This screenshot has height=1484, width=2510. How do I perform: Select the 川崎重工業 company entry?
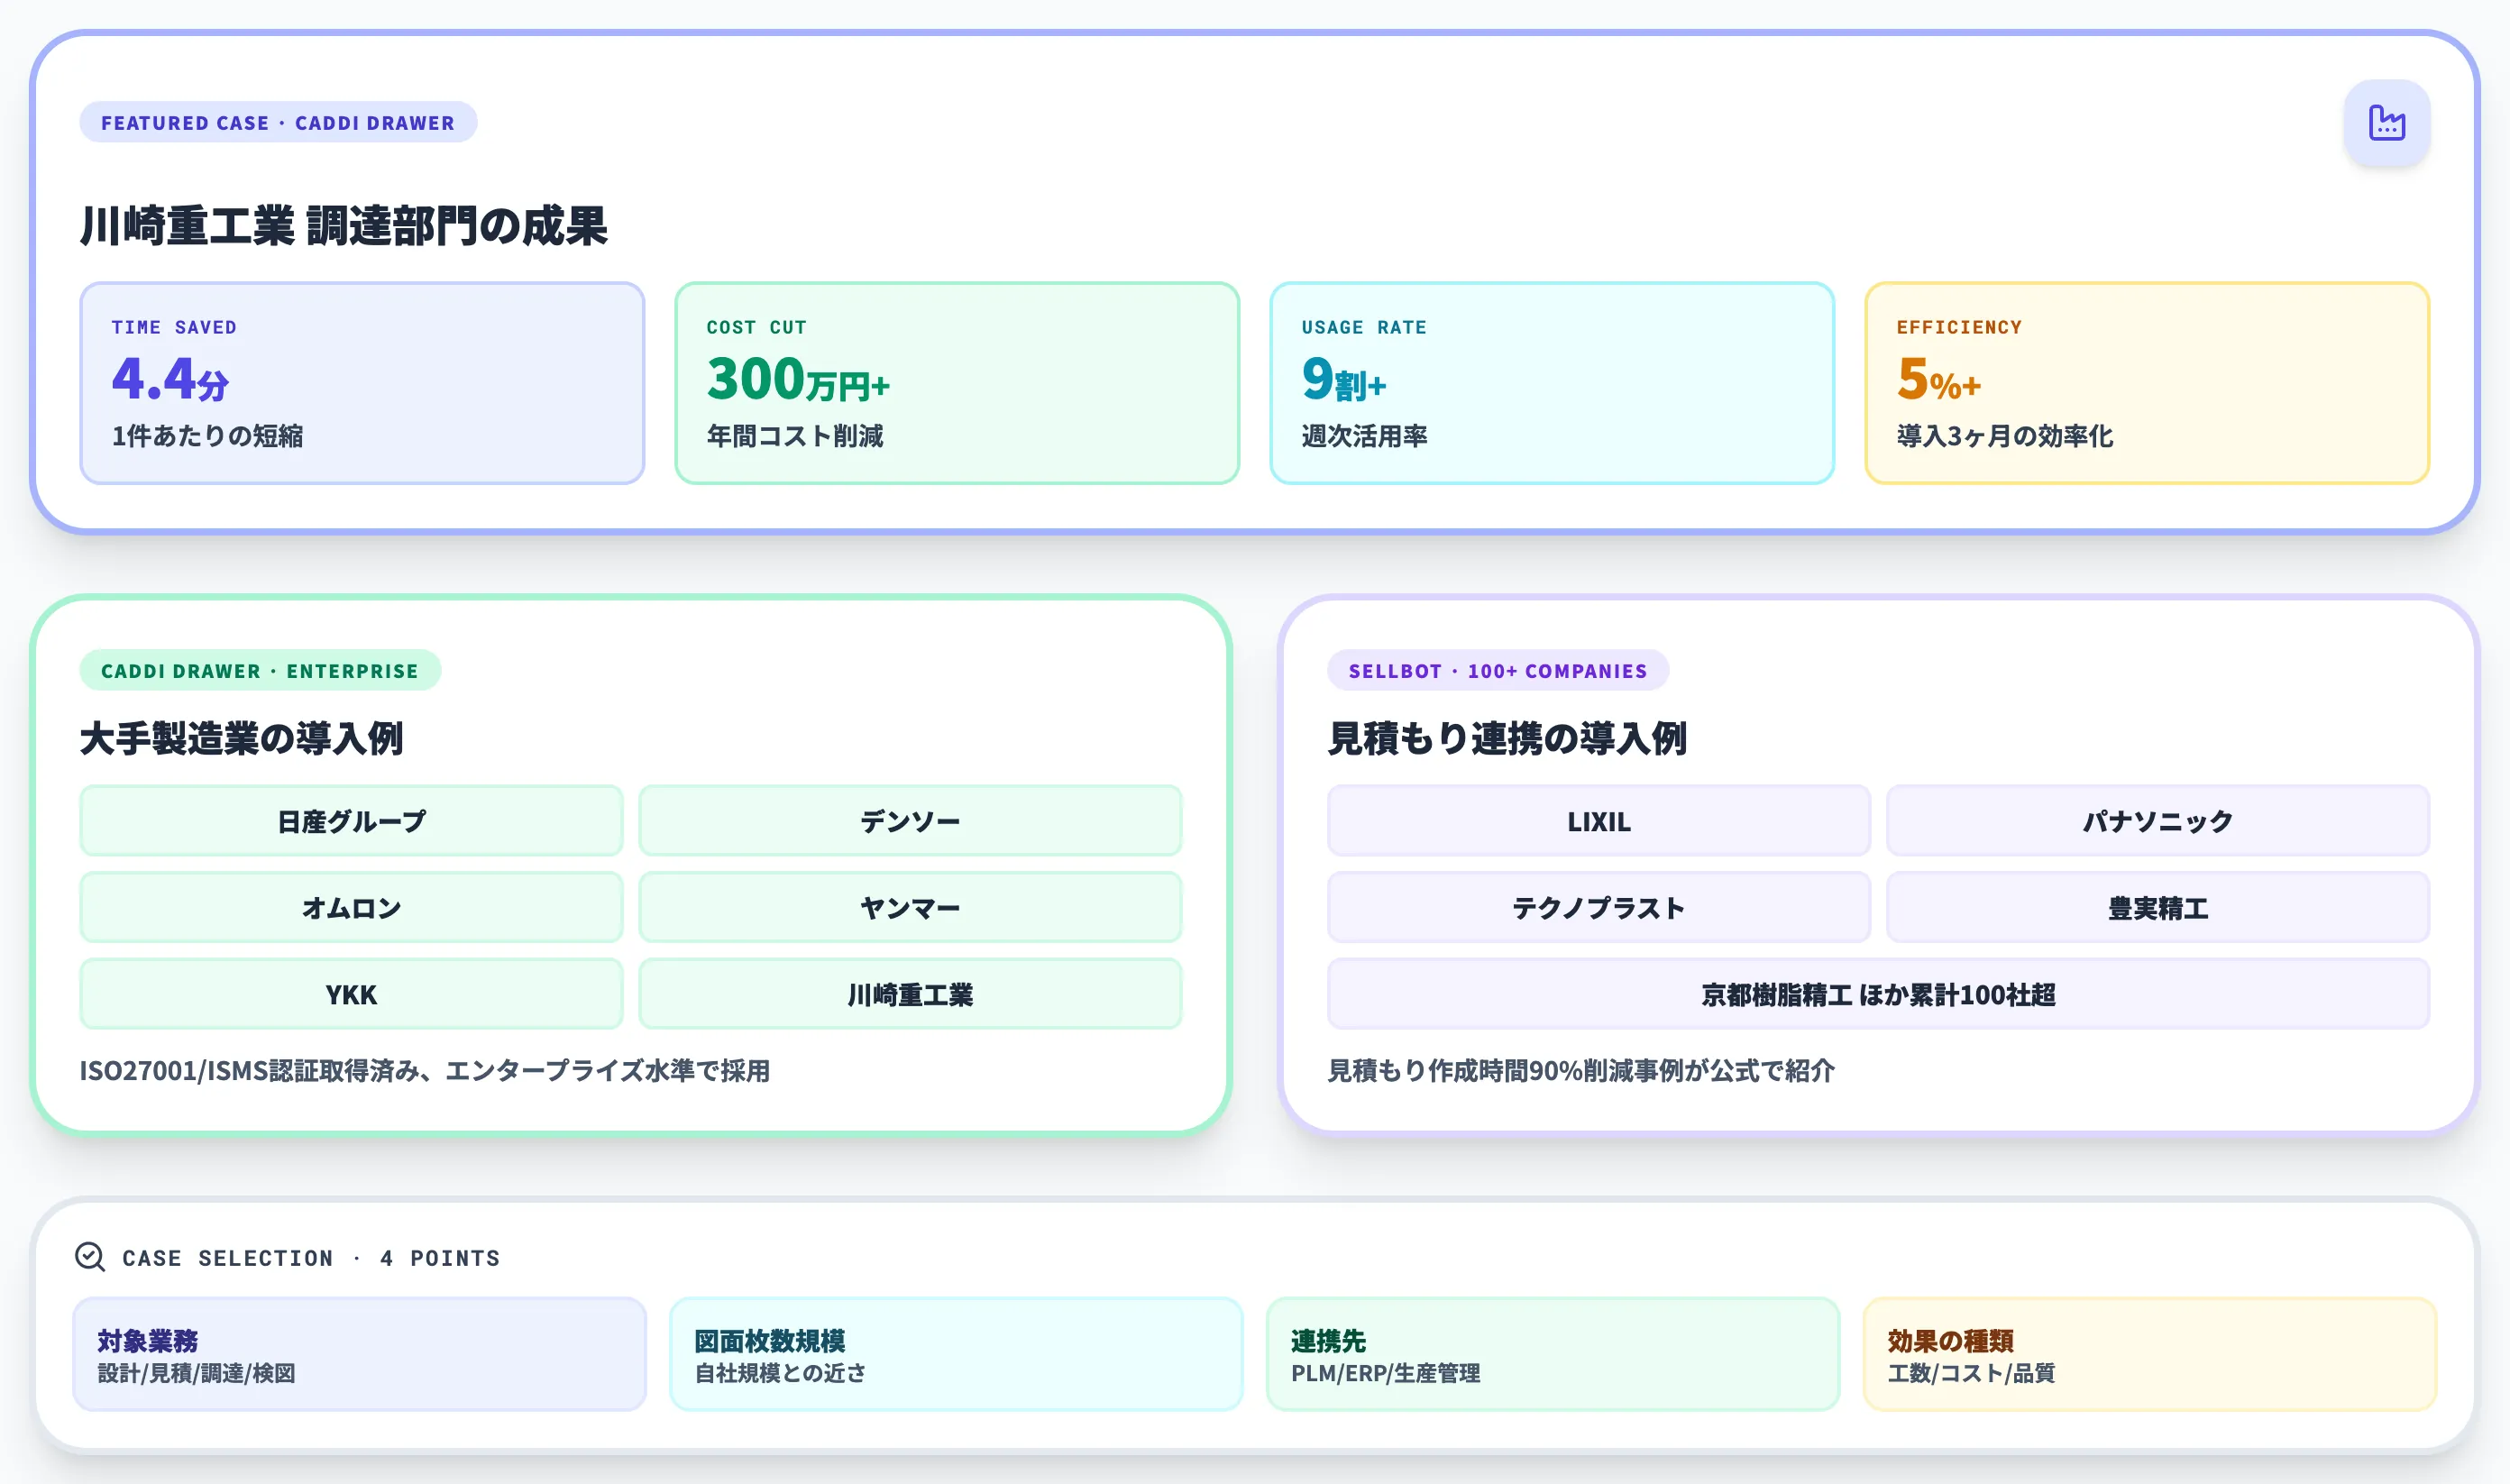pyautogui.click(x=911, y=994)
